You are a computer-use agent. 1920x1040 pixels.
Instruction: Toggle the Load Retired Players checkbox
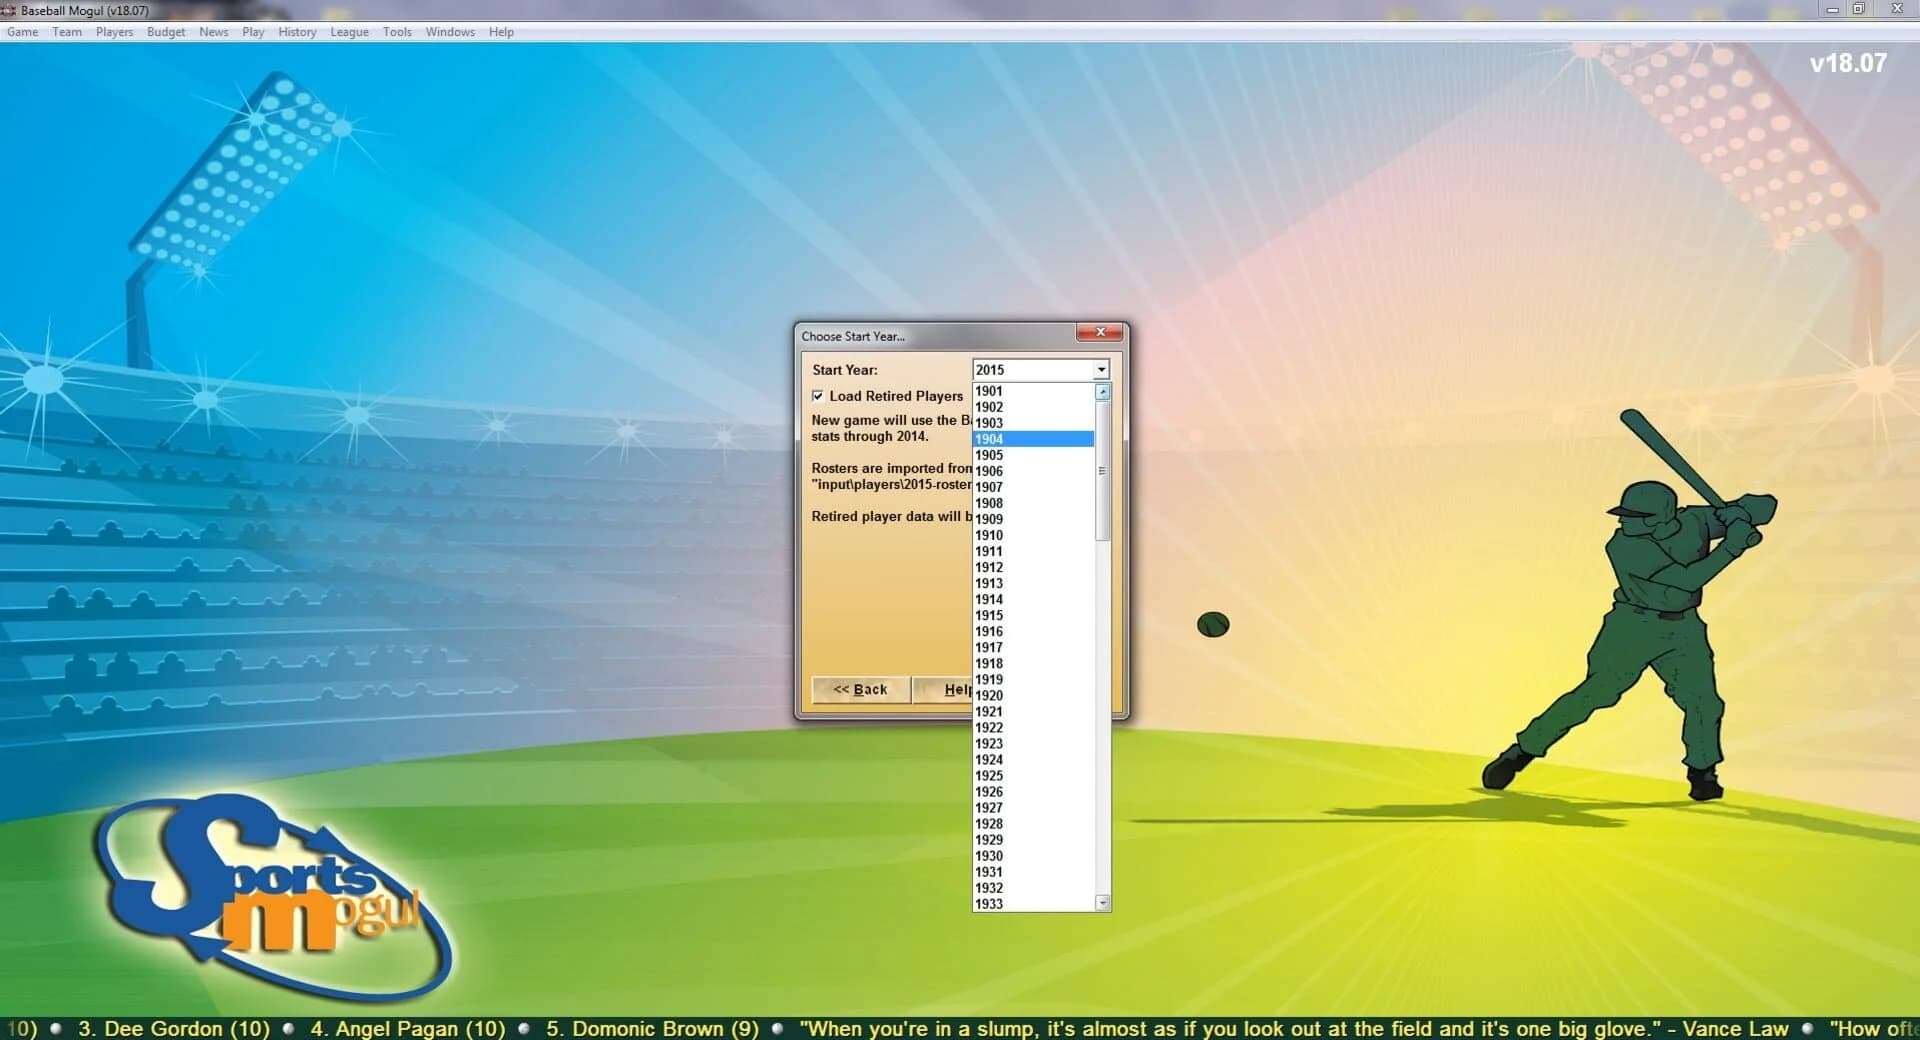click(x=819, y=396)
